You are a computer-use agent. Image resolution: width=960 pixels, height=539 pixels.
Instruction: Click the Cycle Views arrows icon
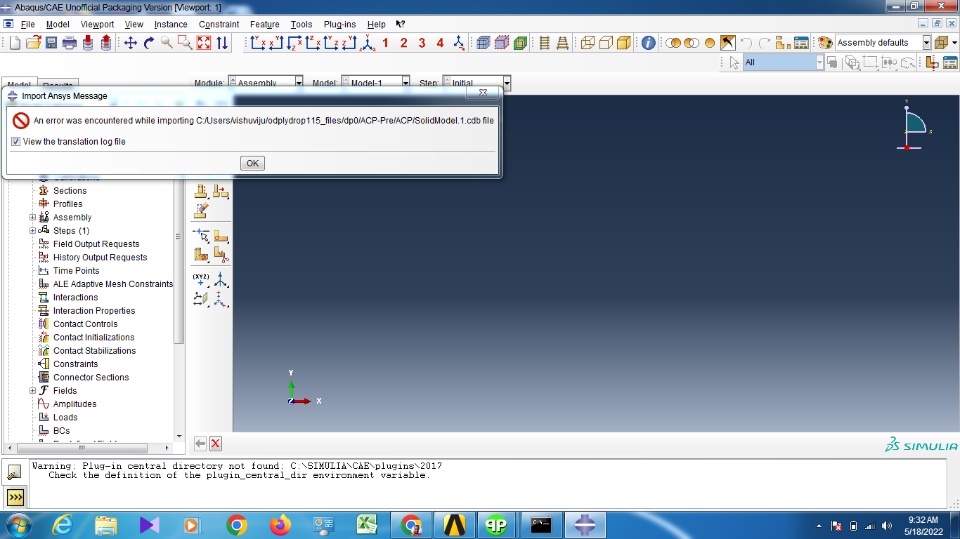point(222,43)
